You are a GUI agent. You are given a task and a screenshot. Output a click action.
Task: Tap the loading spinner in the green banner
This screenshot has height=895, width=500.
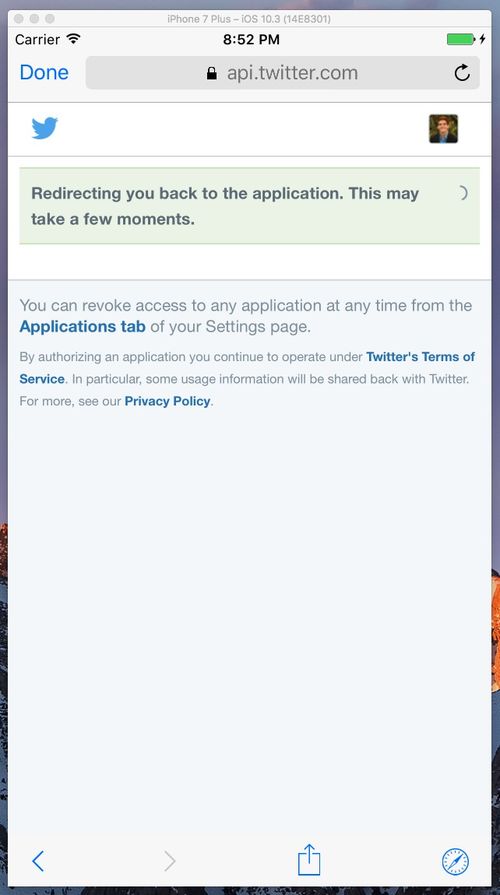click(461, 193)
